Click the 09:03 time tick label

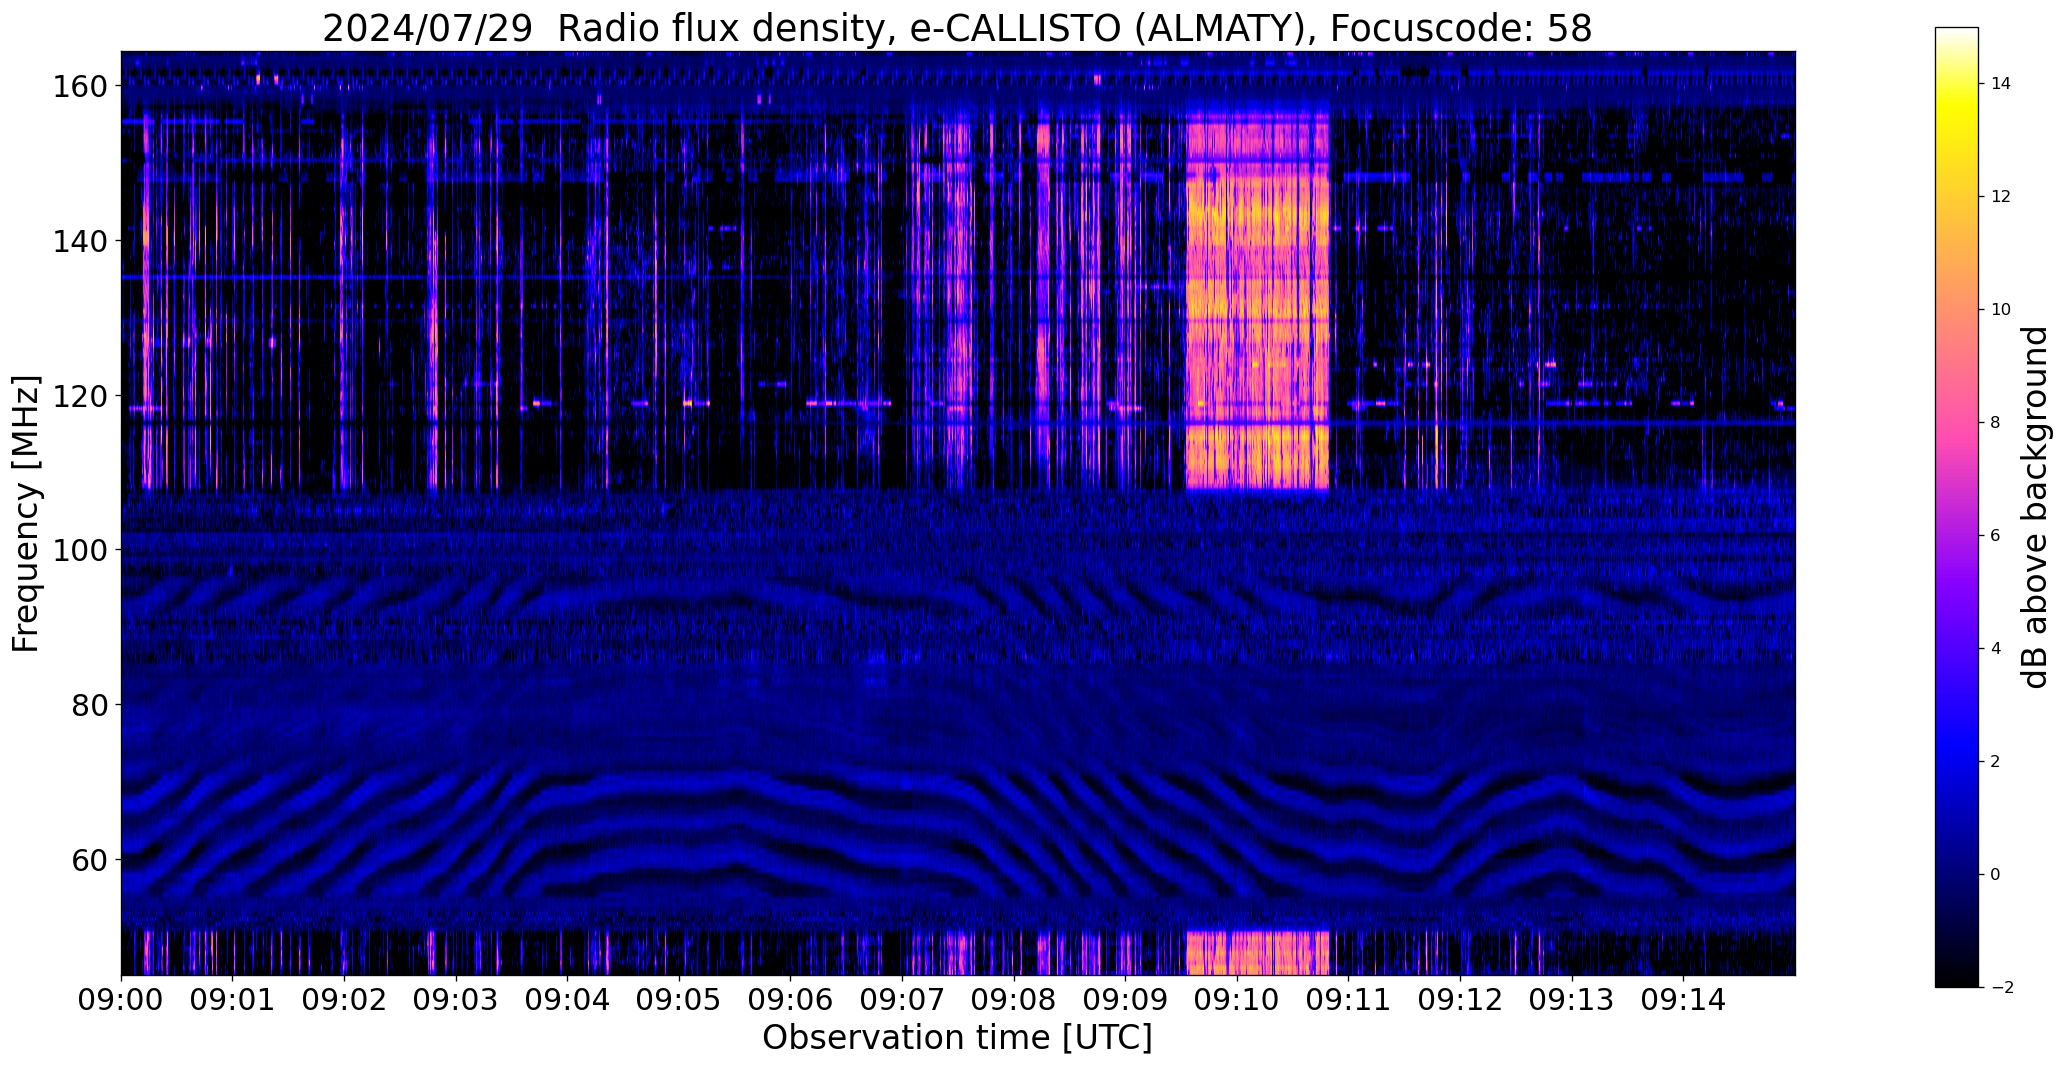(457, 1000)
